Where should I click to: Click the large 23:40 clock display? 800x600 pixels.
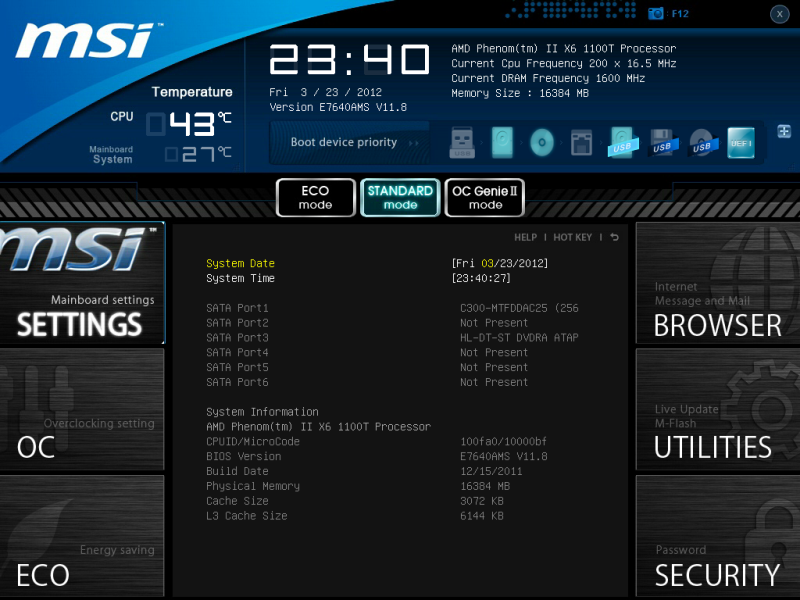349,60
